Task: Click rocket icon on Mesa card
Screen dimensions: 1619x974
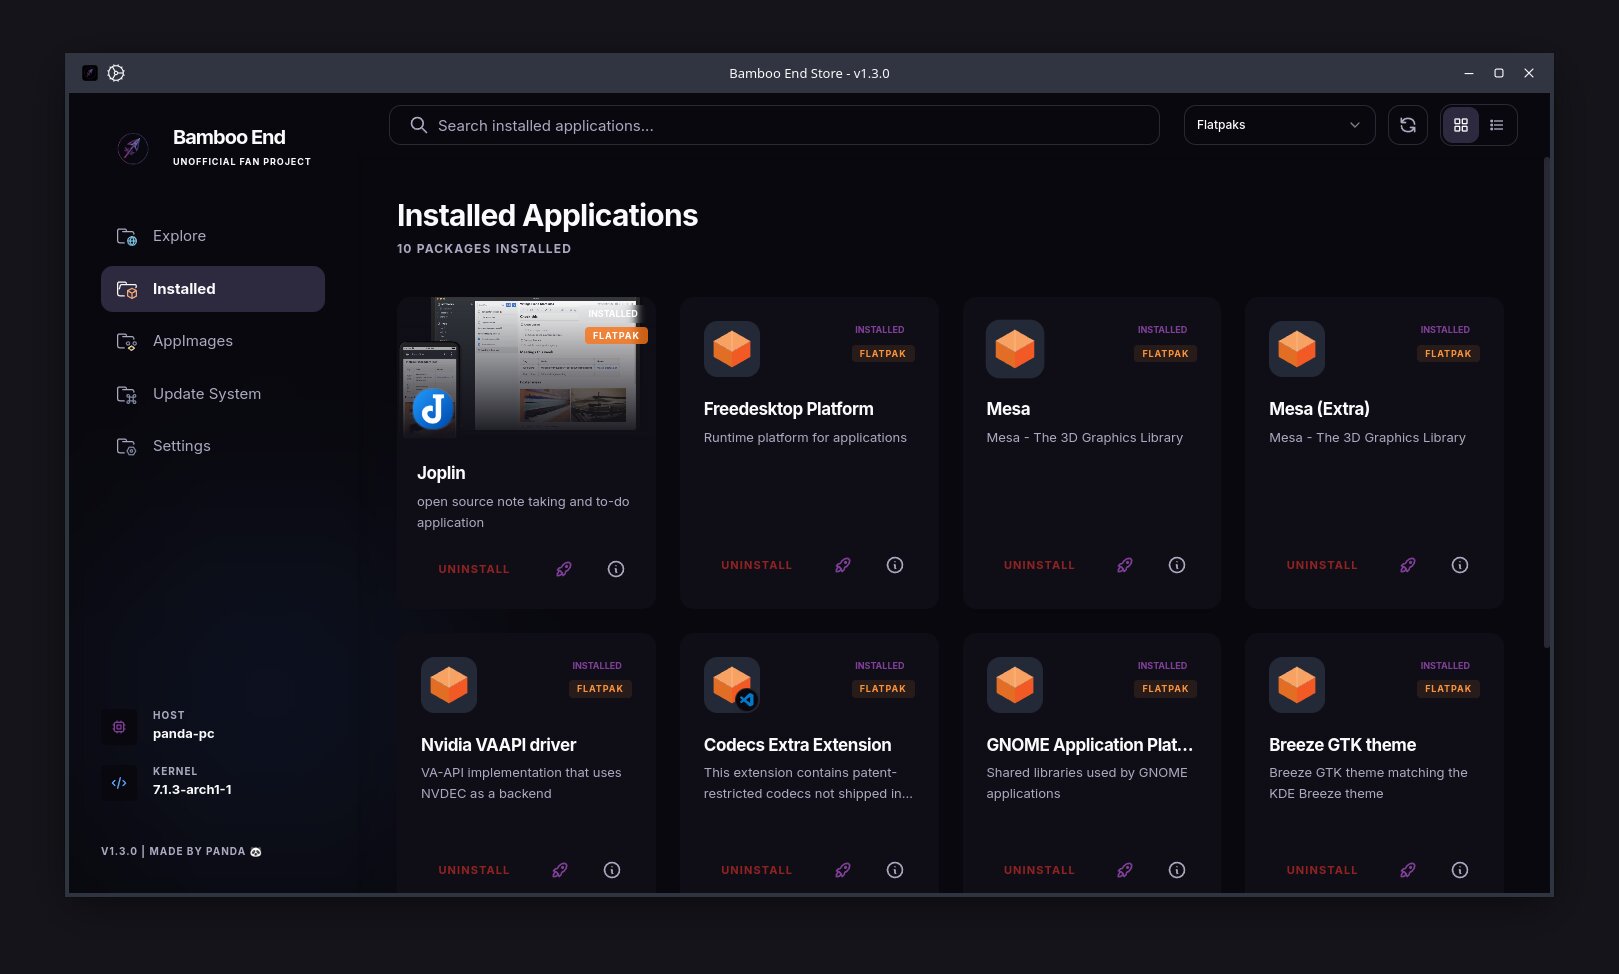Action: [x=1125, y=565]
